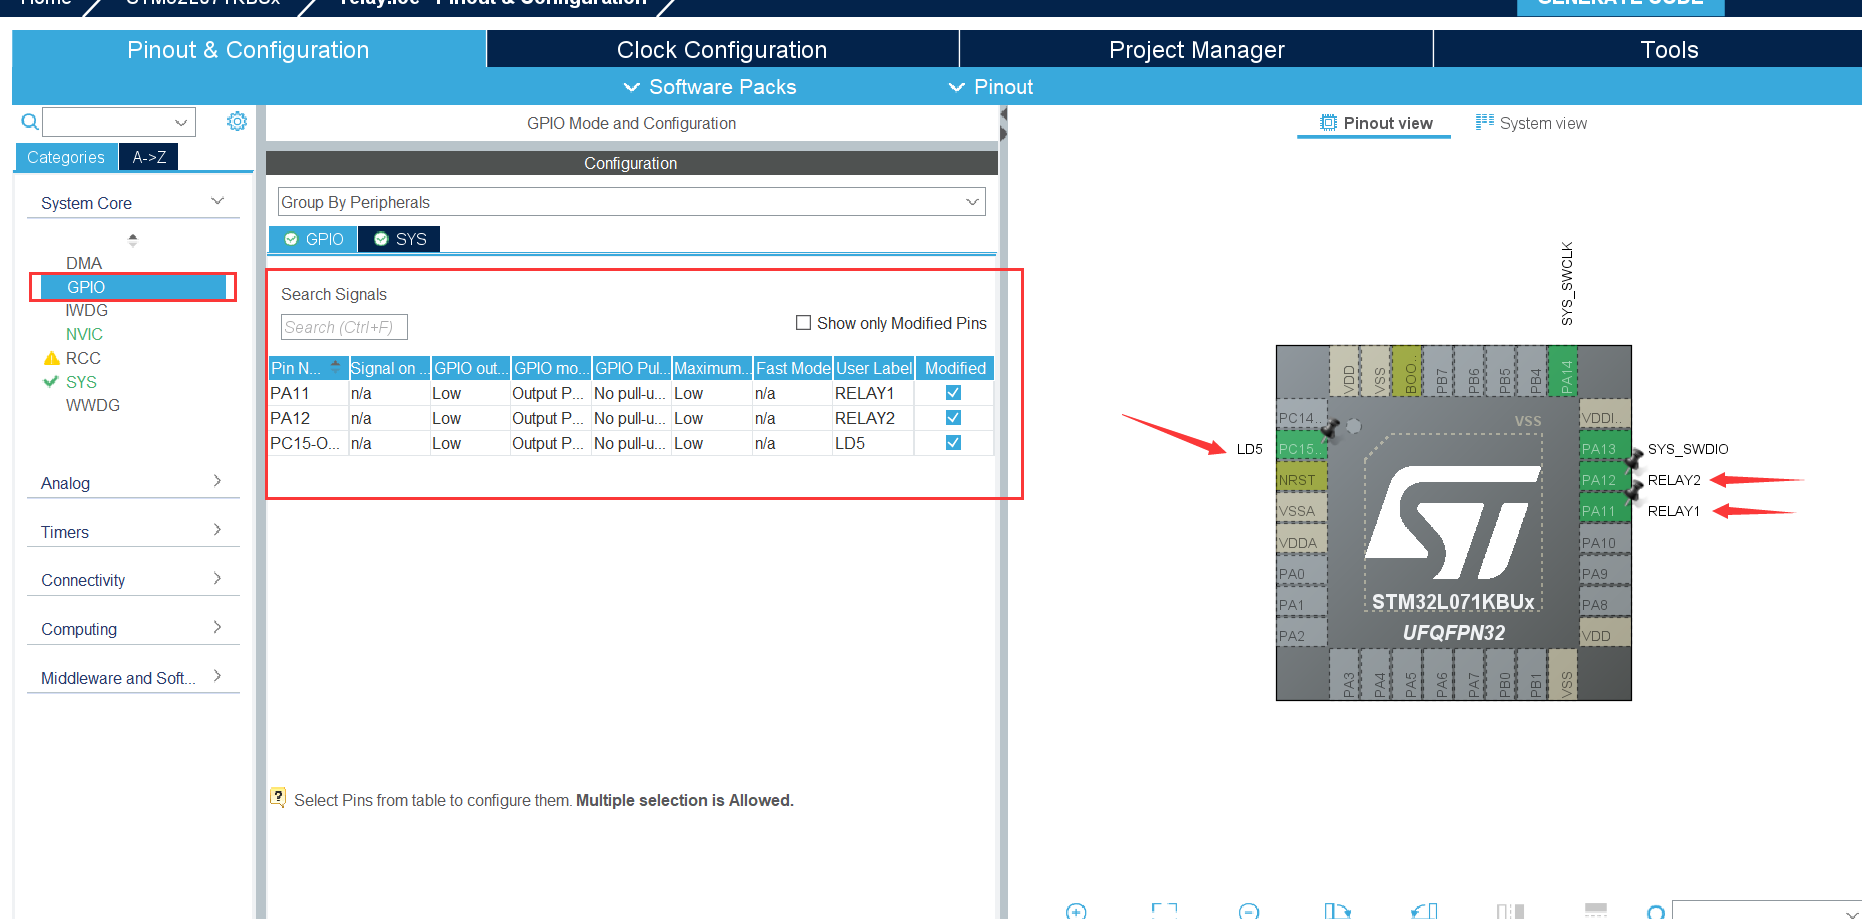Click pin PA14 on the top edge of the chip
Viewport: 1862px width, 919px height.
click(1562, 371)
